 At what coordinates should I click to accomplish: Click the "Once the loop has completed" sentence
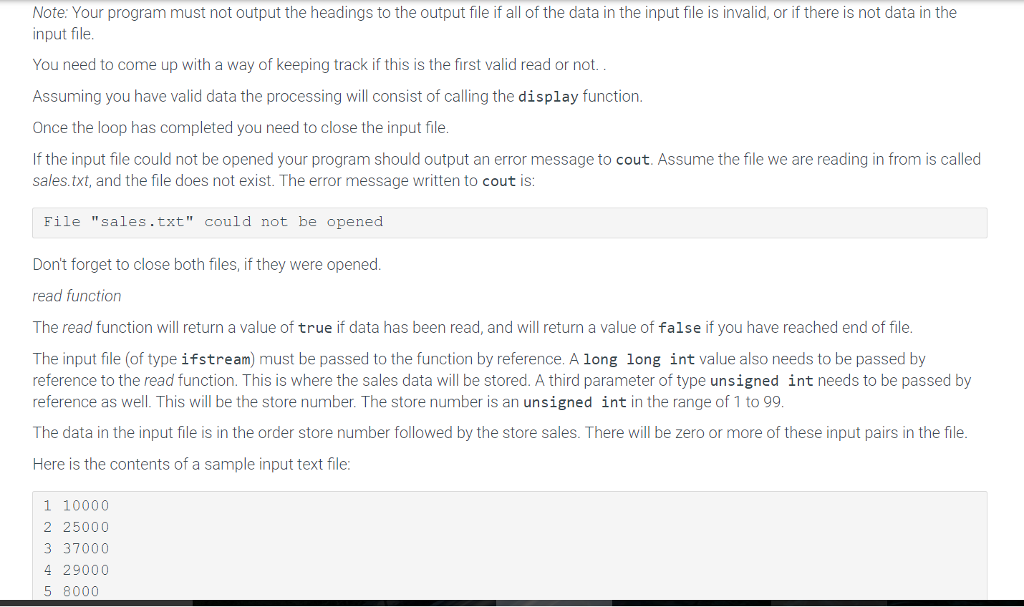coord(240,128)
